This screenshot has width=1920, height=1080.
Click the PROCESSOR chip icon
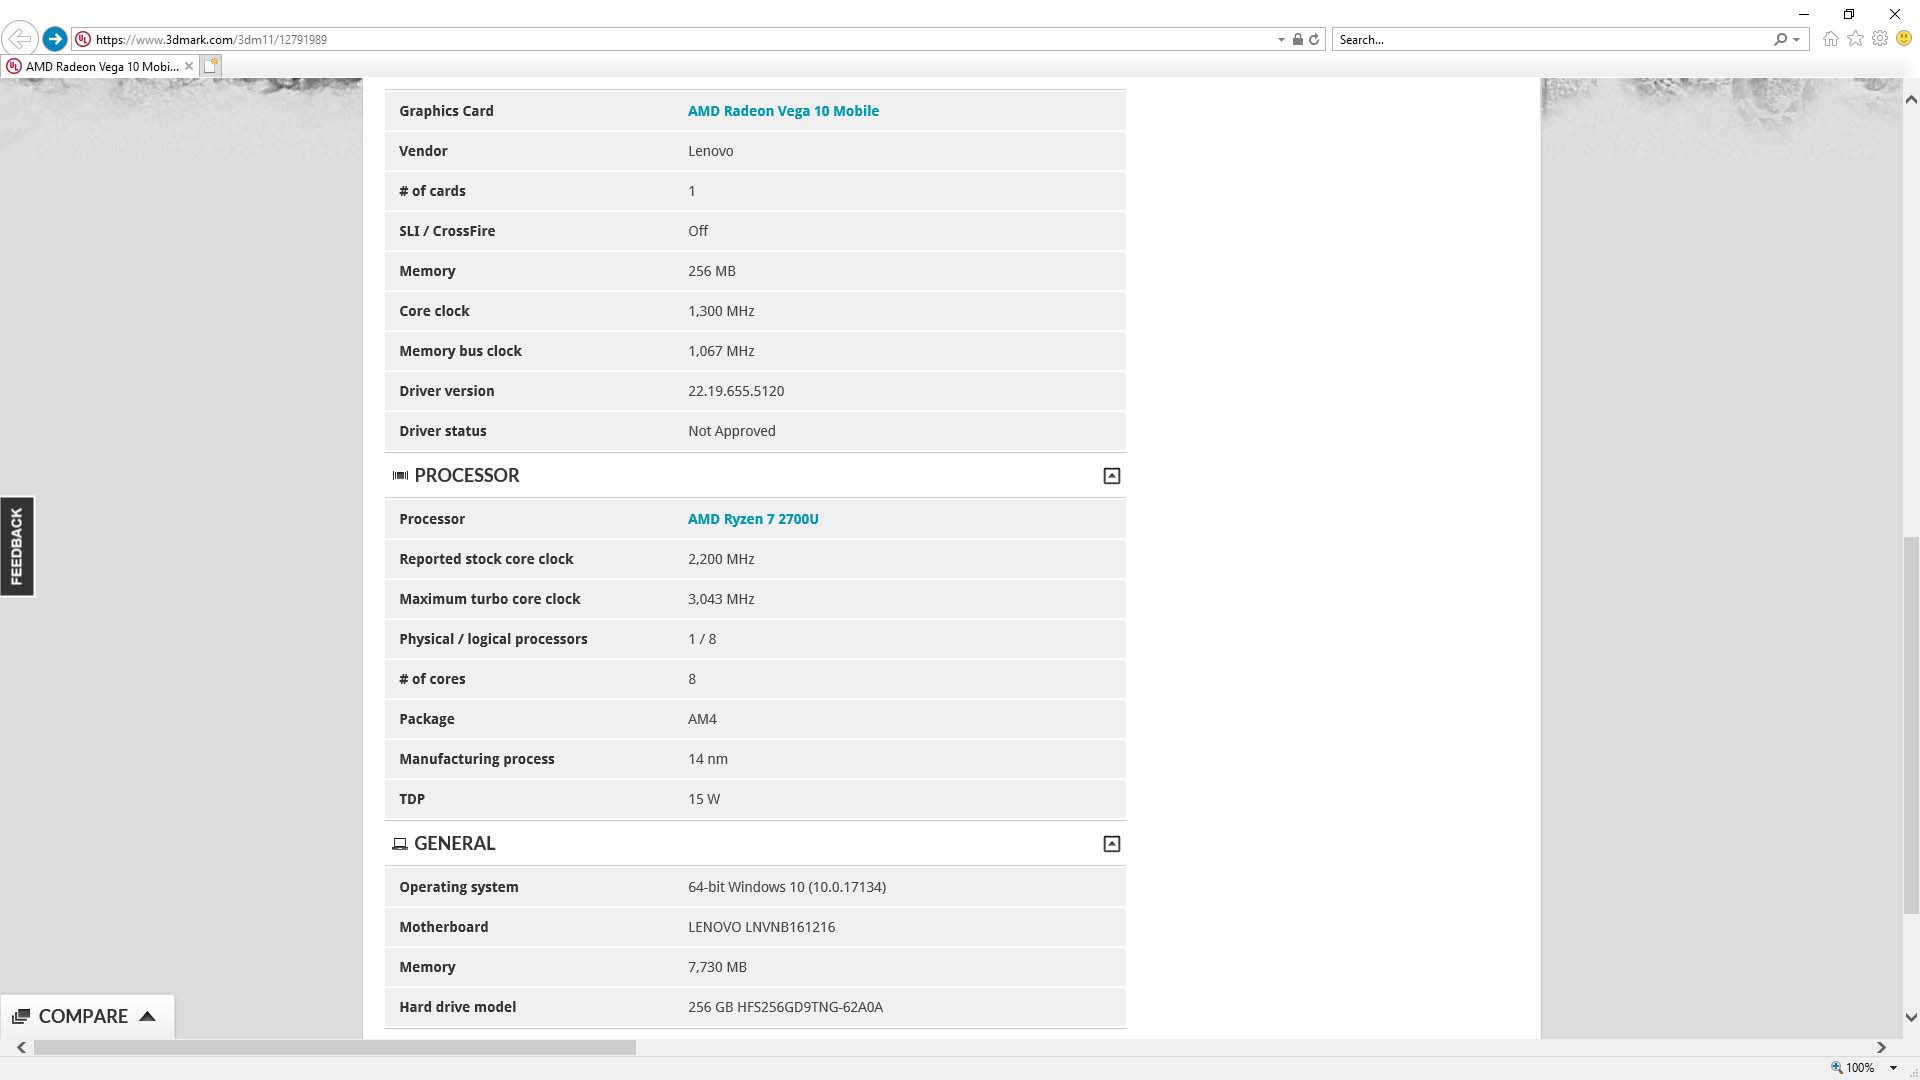pyautogui.click(x=400, y=476)
